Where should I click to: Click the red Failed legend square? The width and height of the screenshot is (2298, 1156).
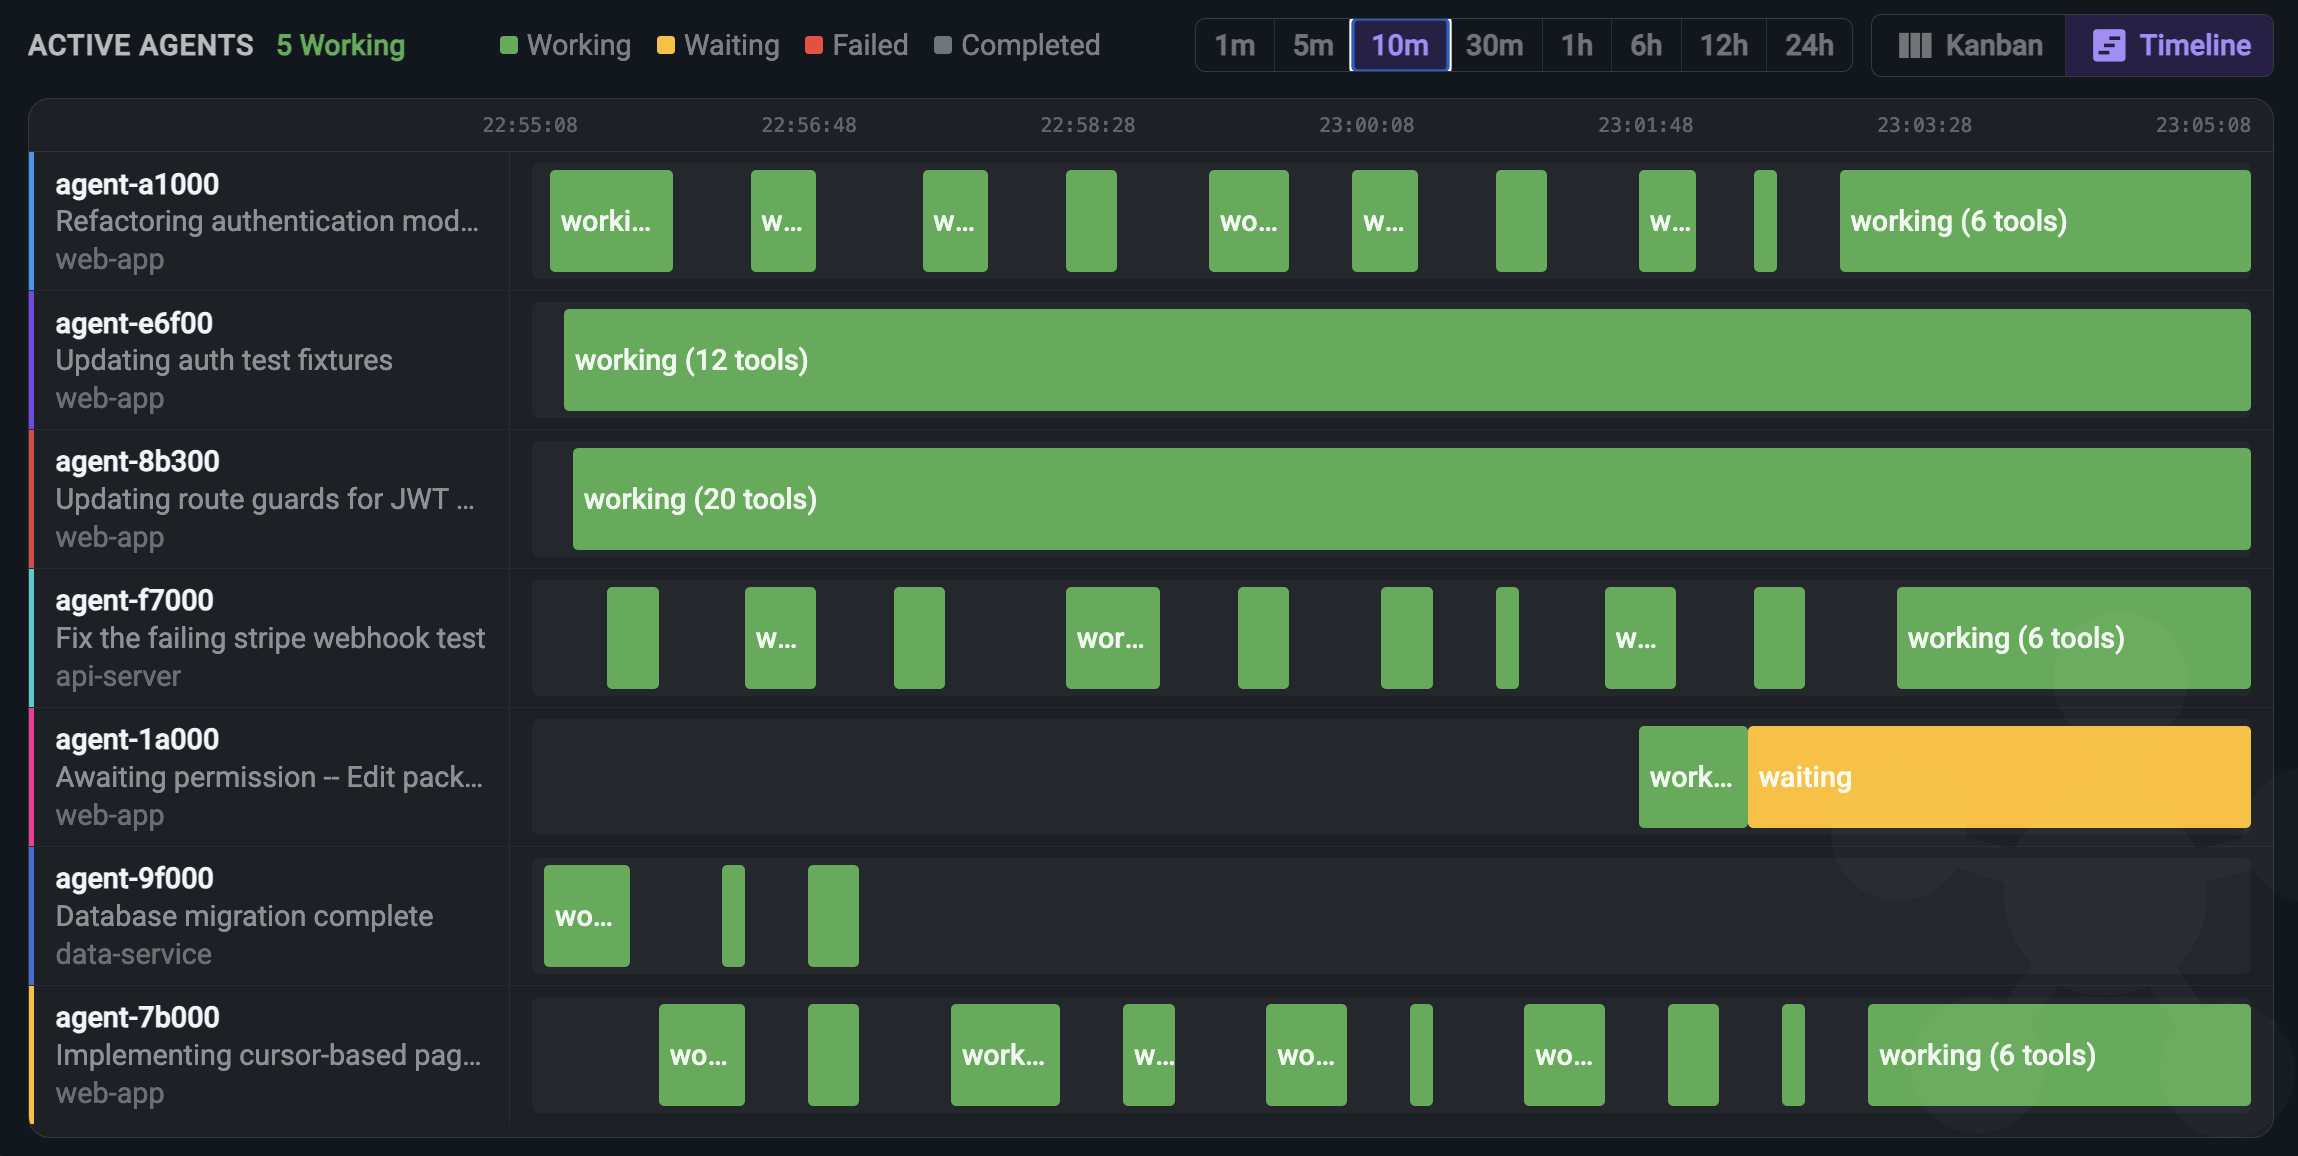(812, 44)
